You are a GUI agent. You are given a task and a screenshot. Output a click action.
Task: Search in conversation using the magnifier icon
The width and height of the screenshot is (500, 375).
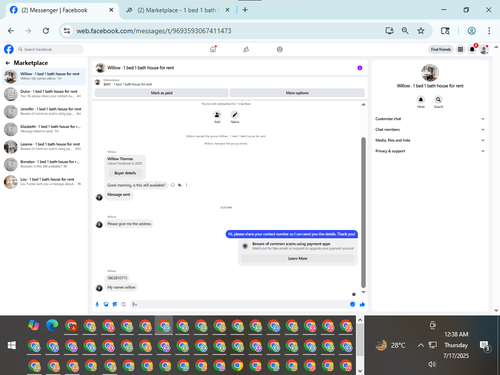438,99
